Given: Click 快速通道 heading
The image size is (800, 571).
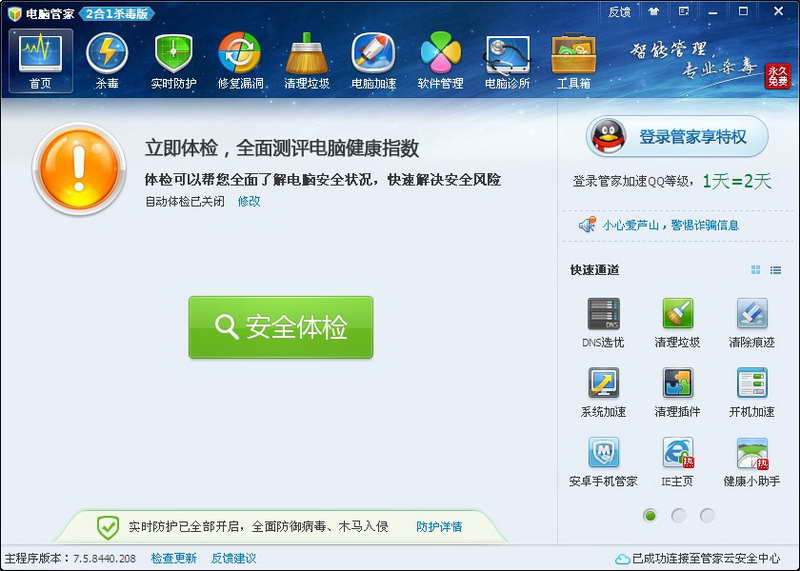Looking at the screenshot, I should 595,270.
